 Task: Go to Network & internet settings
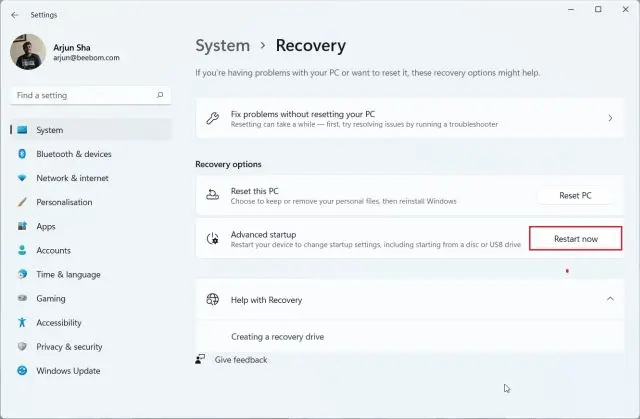(91, 178)
